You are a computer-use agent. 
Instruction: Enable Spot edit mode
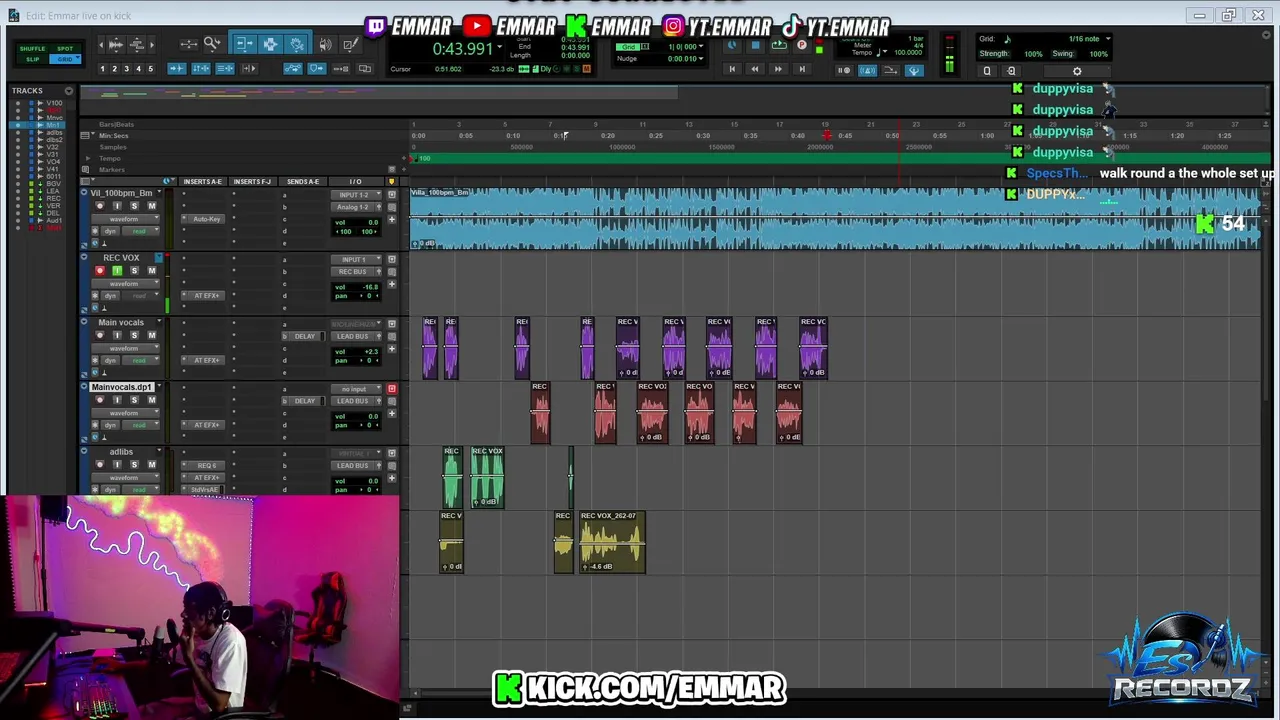[x=66, y=48]
